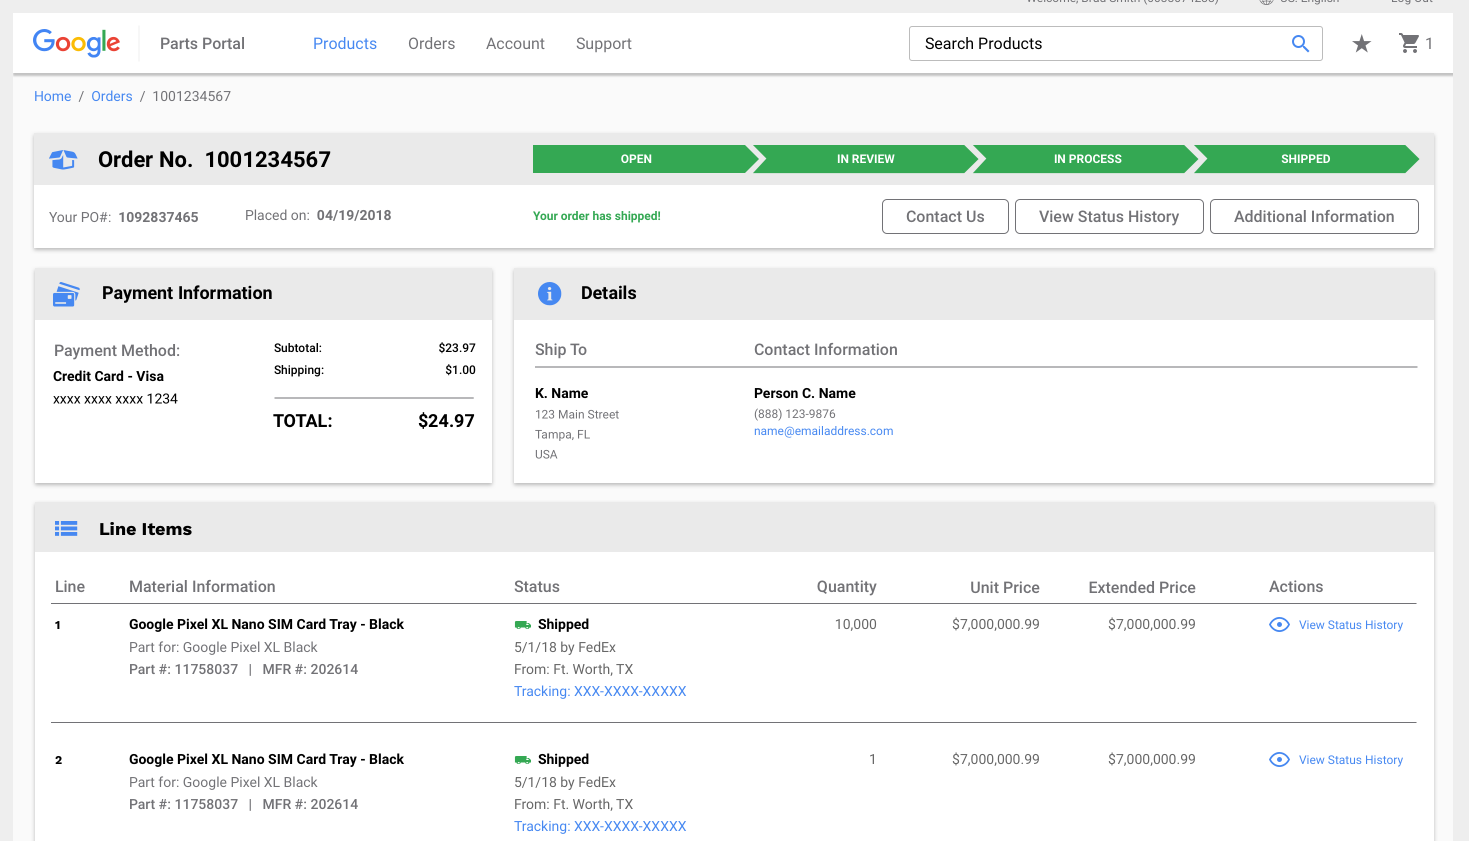Click the list icon next to Line Items
Viewport: 1469px width, 841px height.
coord(66,529)
